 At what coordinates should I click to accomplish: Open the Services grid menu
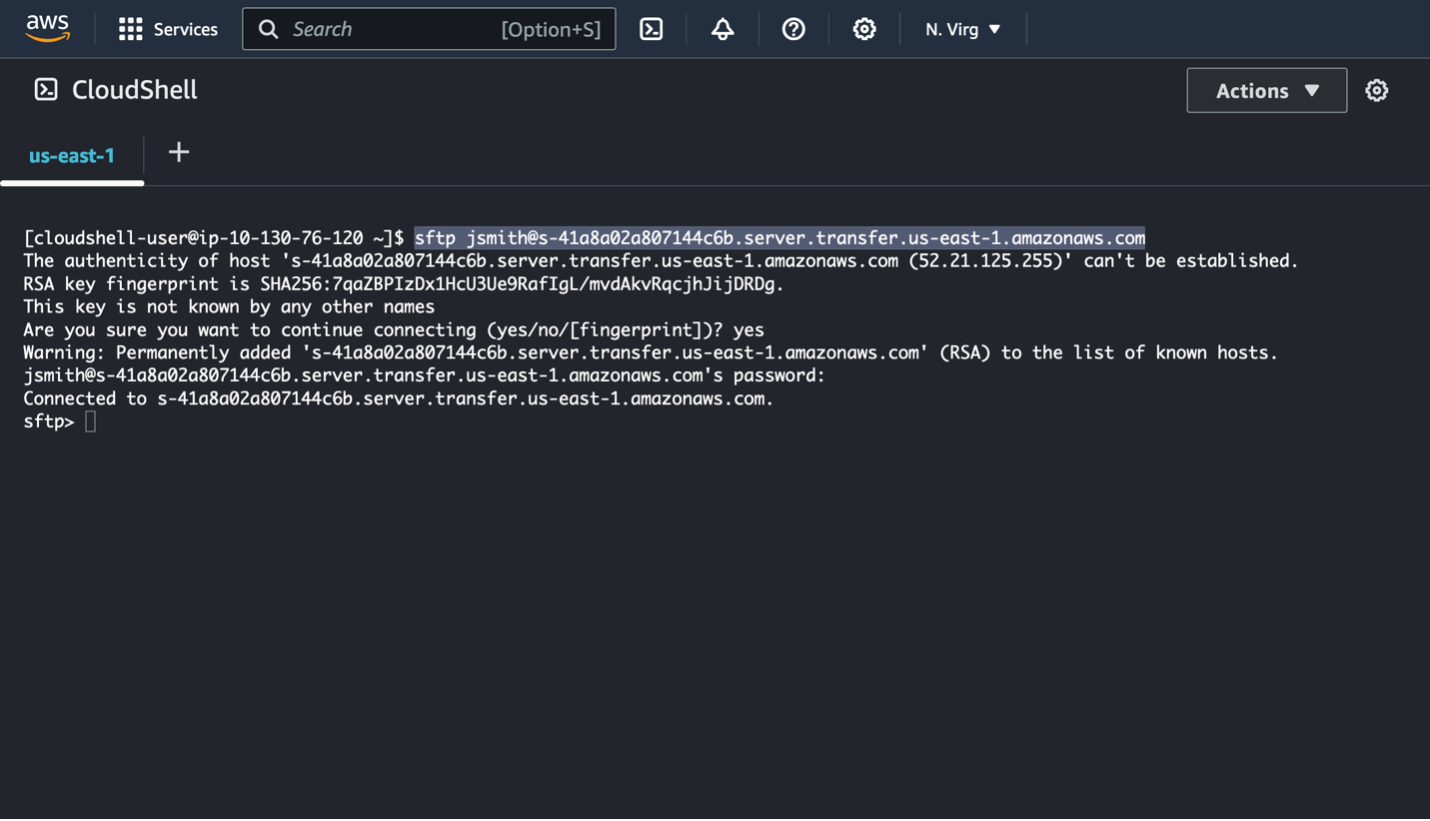point(130,29)
